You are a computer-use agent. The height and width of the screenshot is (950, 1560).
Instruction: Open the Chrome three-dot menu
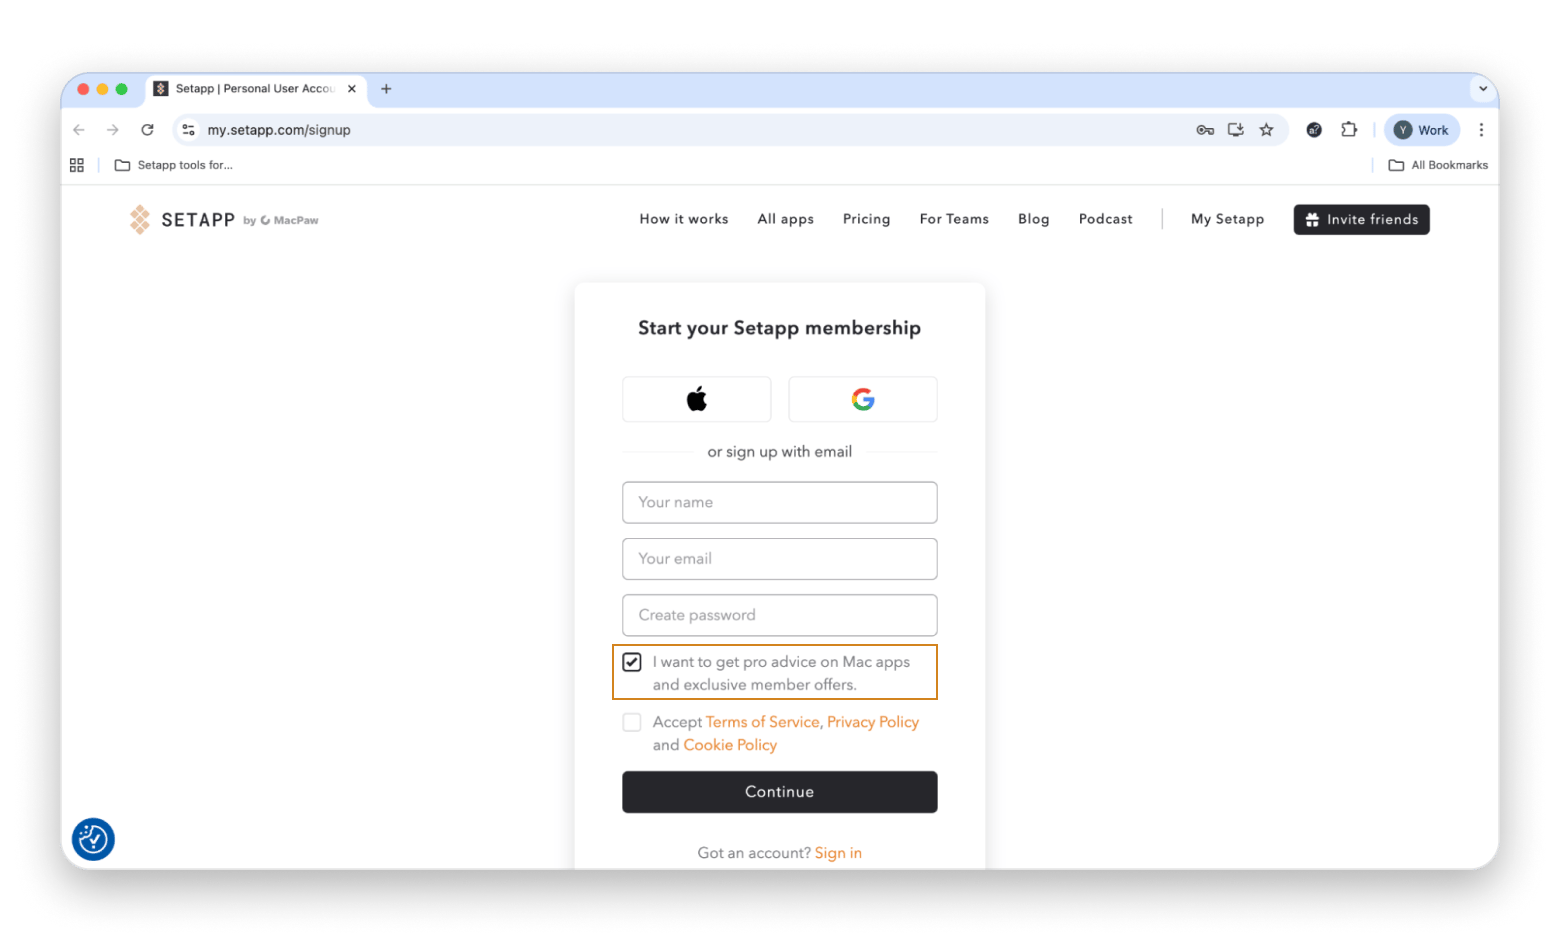pyautogui.click(x=1481, y=130)
